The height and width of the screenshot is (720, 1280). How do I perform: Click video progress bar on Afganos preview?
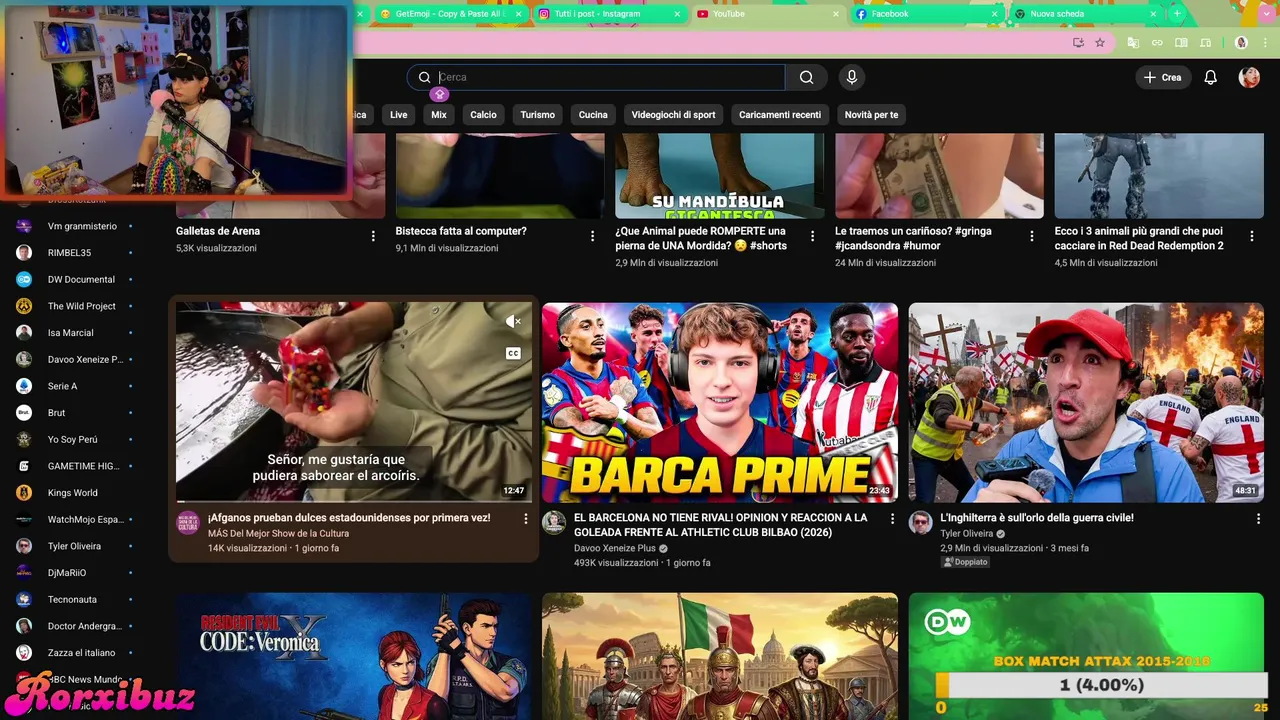(x=354, y=501)
